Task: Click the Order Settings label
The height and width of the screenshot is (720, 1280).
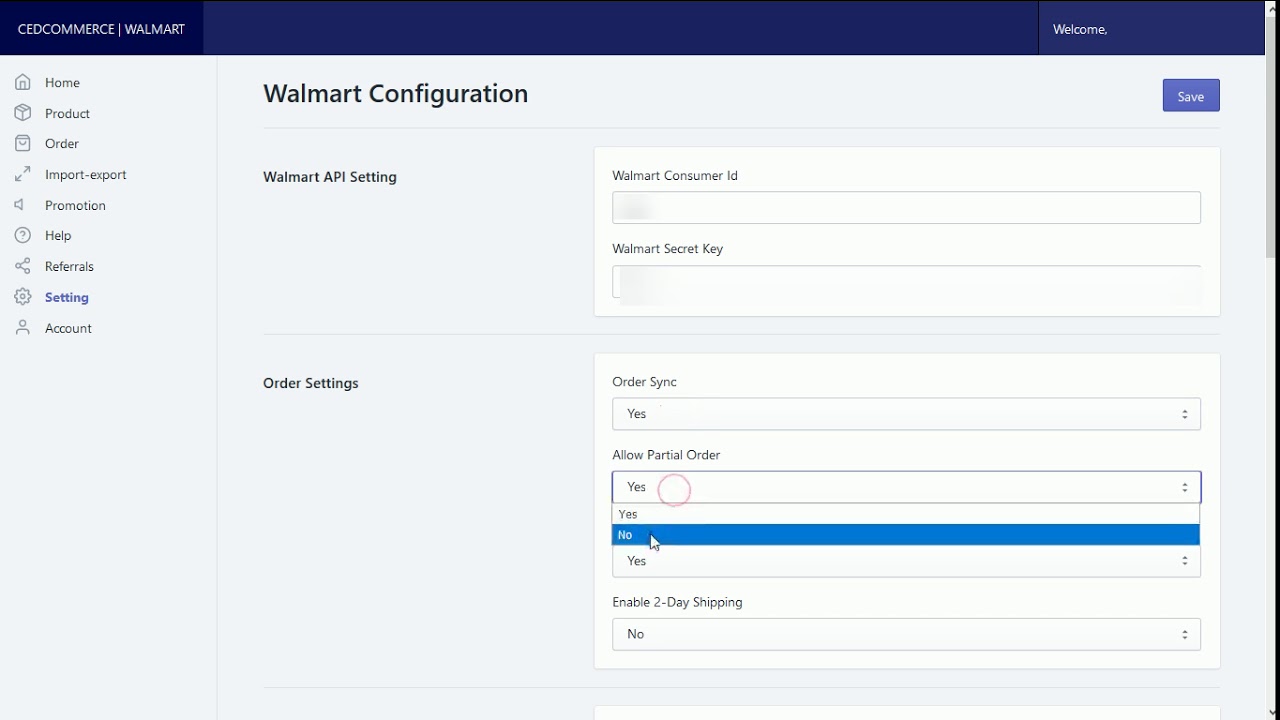Action: coord(311,383)
